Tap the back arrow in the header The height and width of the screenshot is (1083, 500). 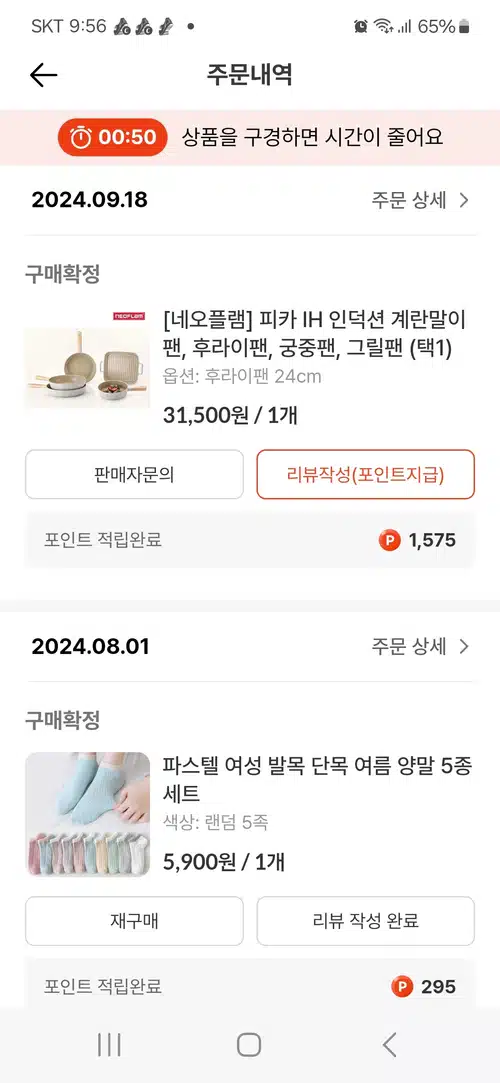(x=43, y=75)
